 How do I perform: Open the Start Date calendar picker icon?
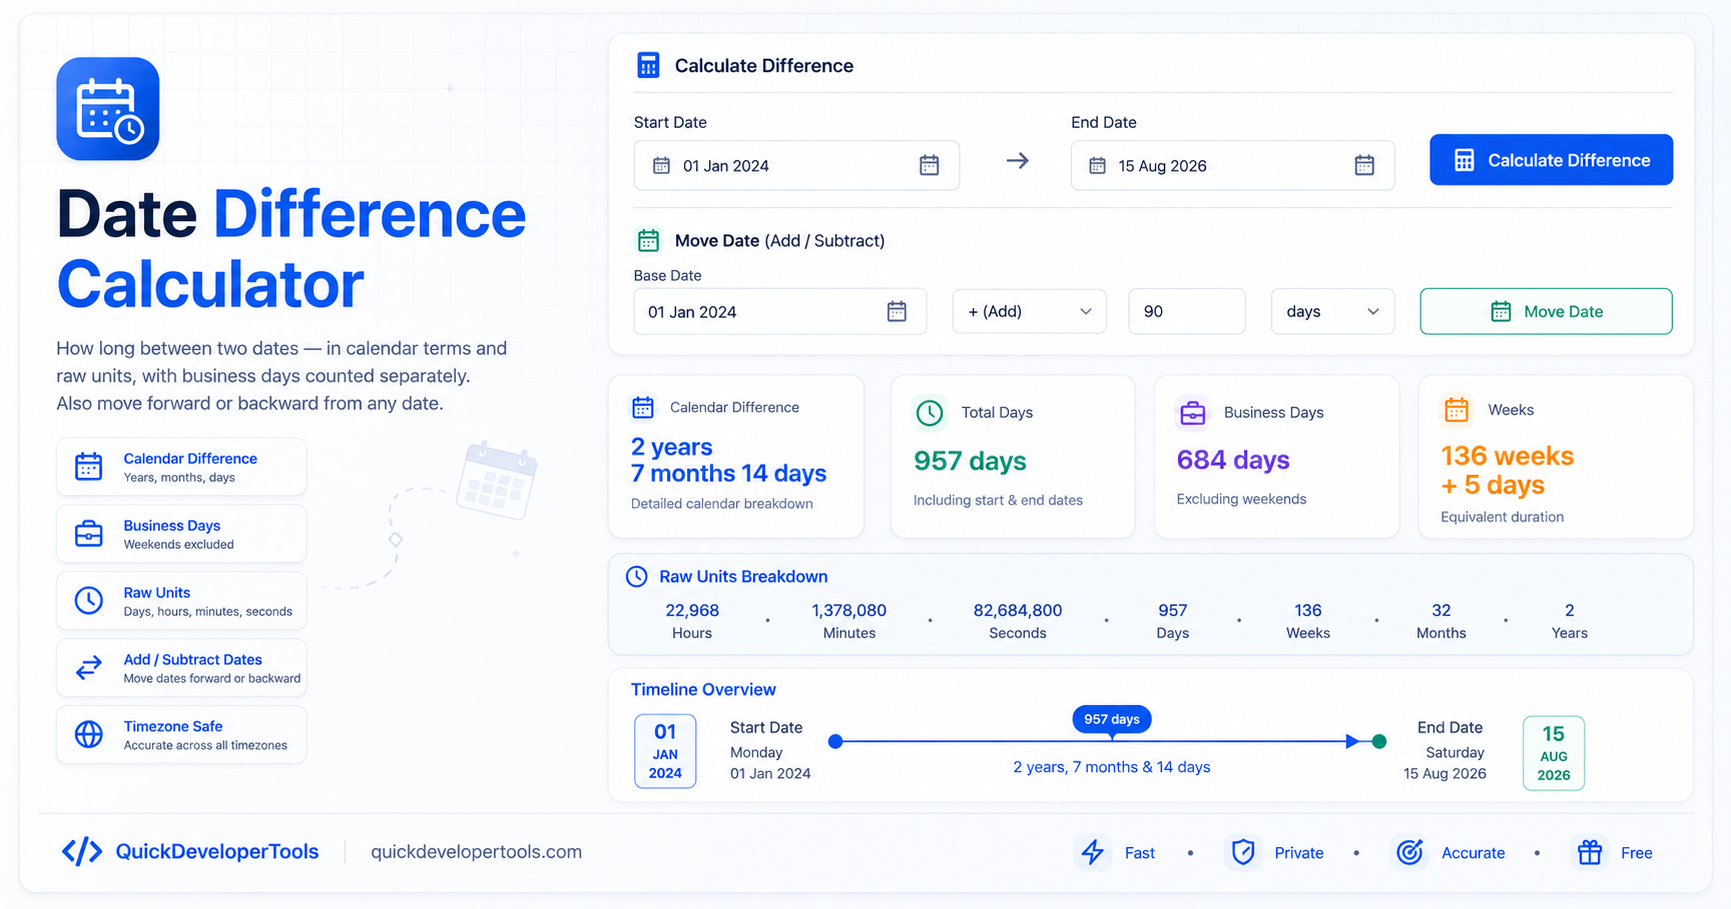tap(929, 165)
